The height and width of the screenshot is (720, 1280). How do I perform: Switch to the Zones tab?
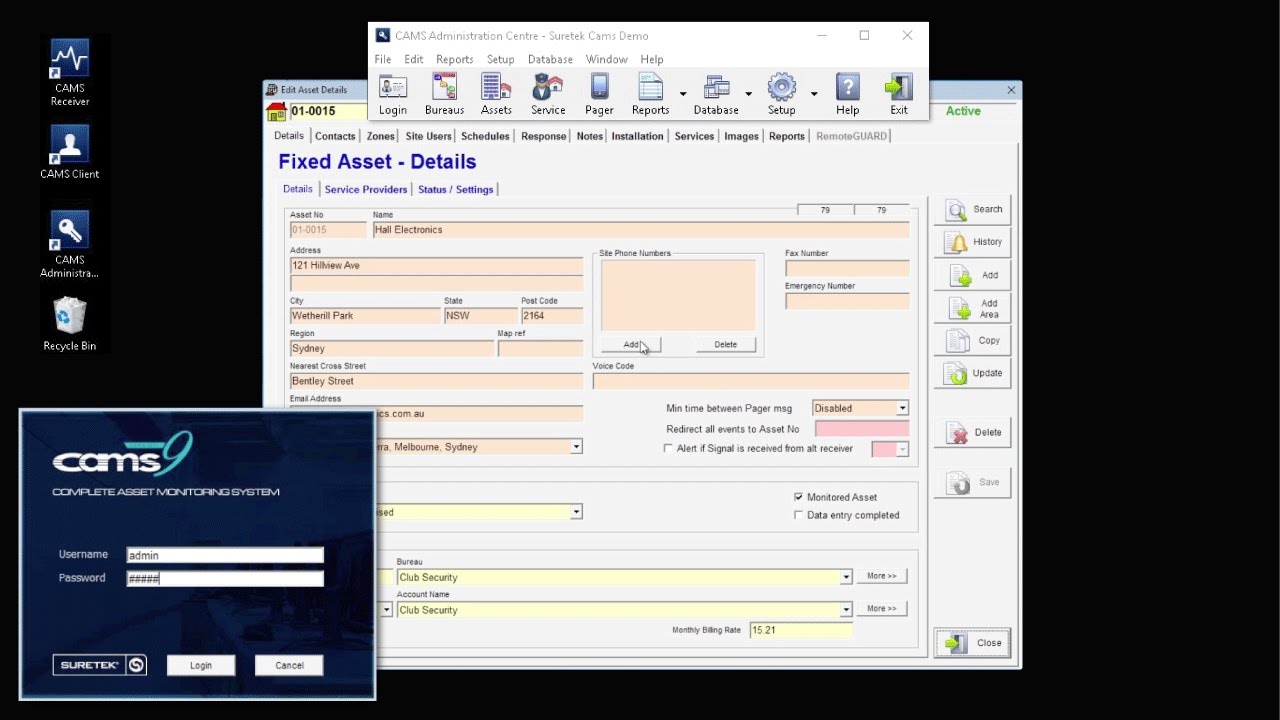(380, 136)
